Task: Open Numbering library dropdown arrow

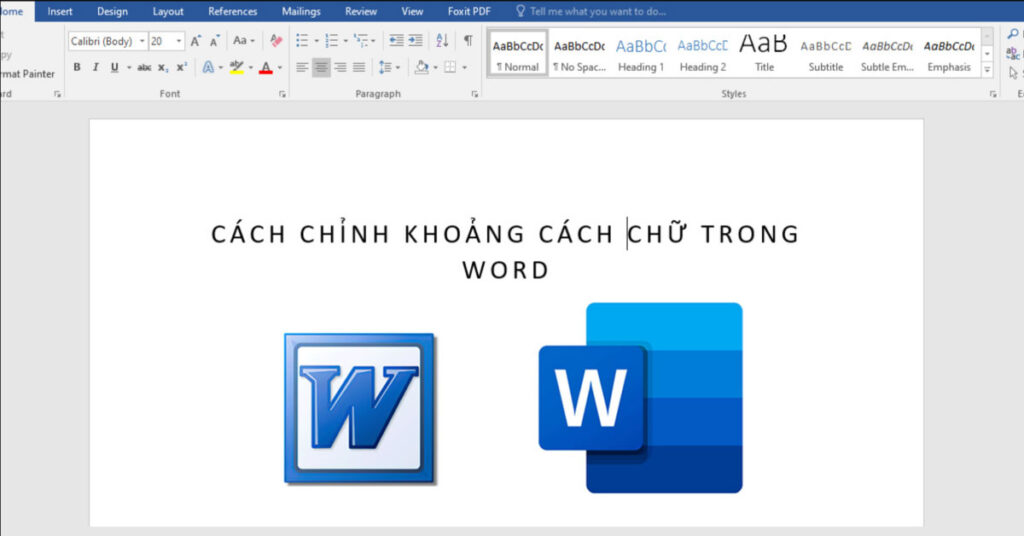Action: pos(345,41)
